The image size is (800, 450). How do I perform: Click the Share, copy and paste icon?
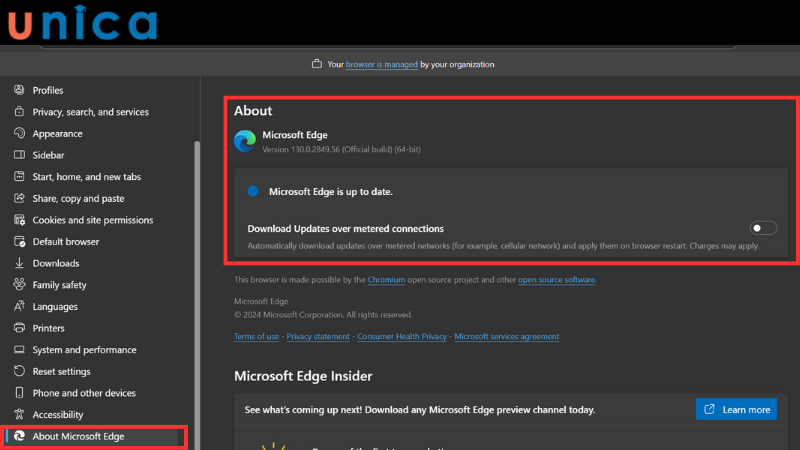pyautogui.click(x=19, y=198)
